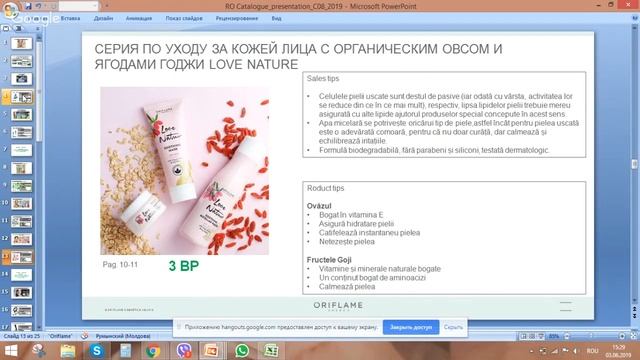Click the thumbnail pane scroll up arrow
The height and width of the screenshot is (360, 640).
coord(39,38)
